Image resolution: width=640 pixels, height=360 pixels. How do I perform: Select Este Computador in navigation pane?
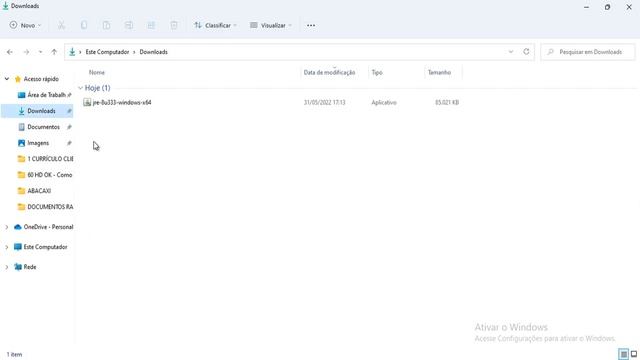(x=45, y=247)
